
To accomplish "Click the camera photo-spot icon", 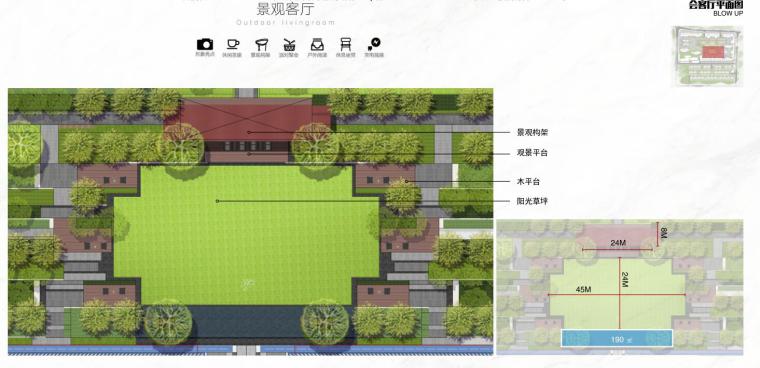I will tap(205, 45).
